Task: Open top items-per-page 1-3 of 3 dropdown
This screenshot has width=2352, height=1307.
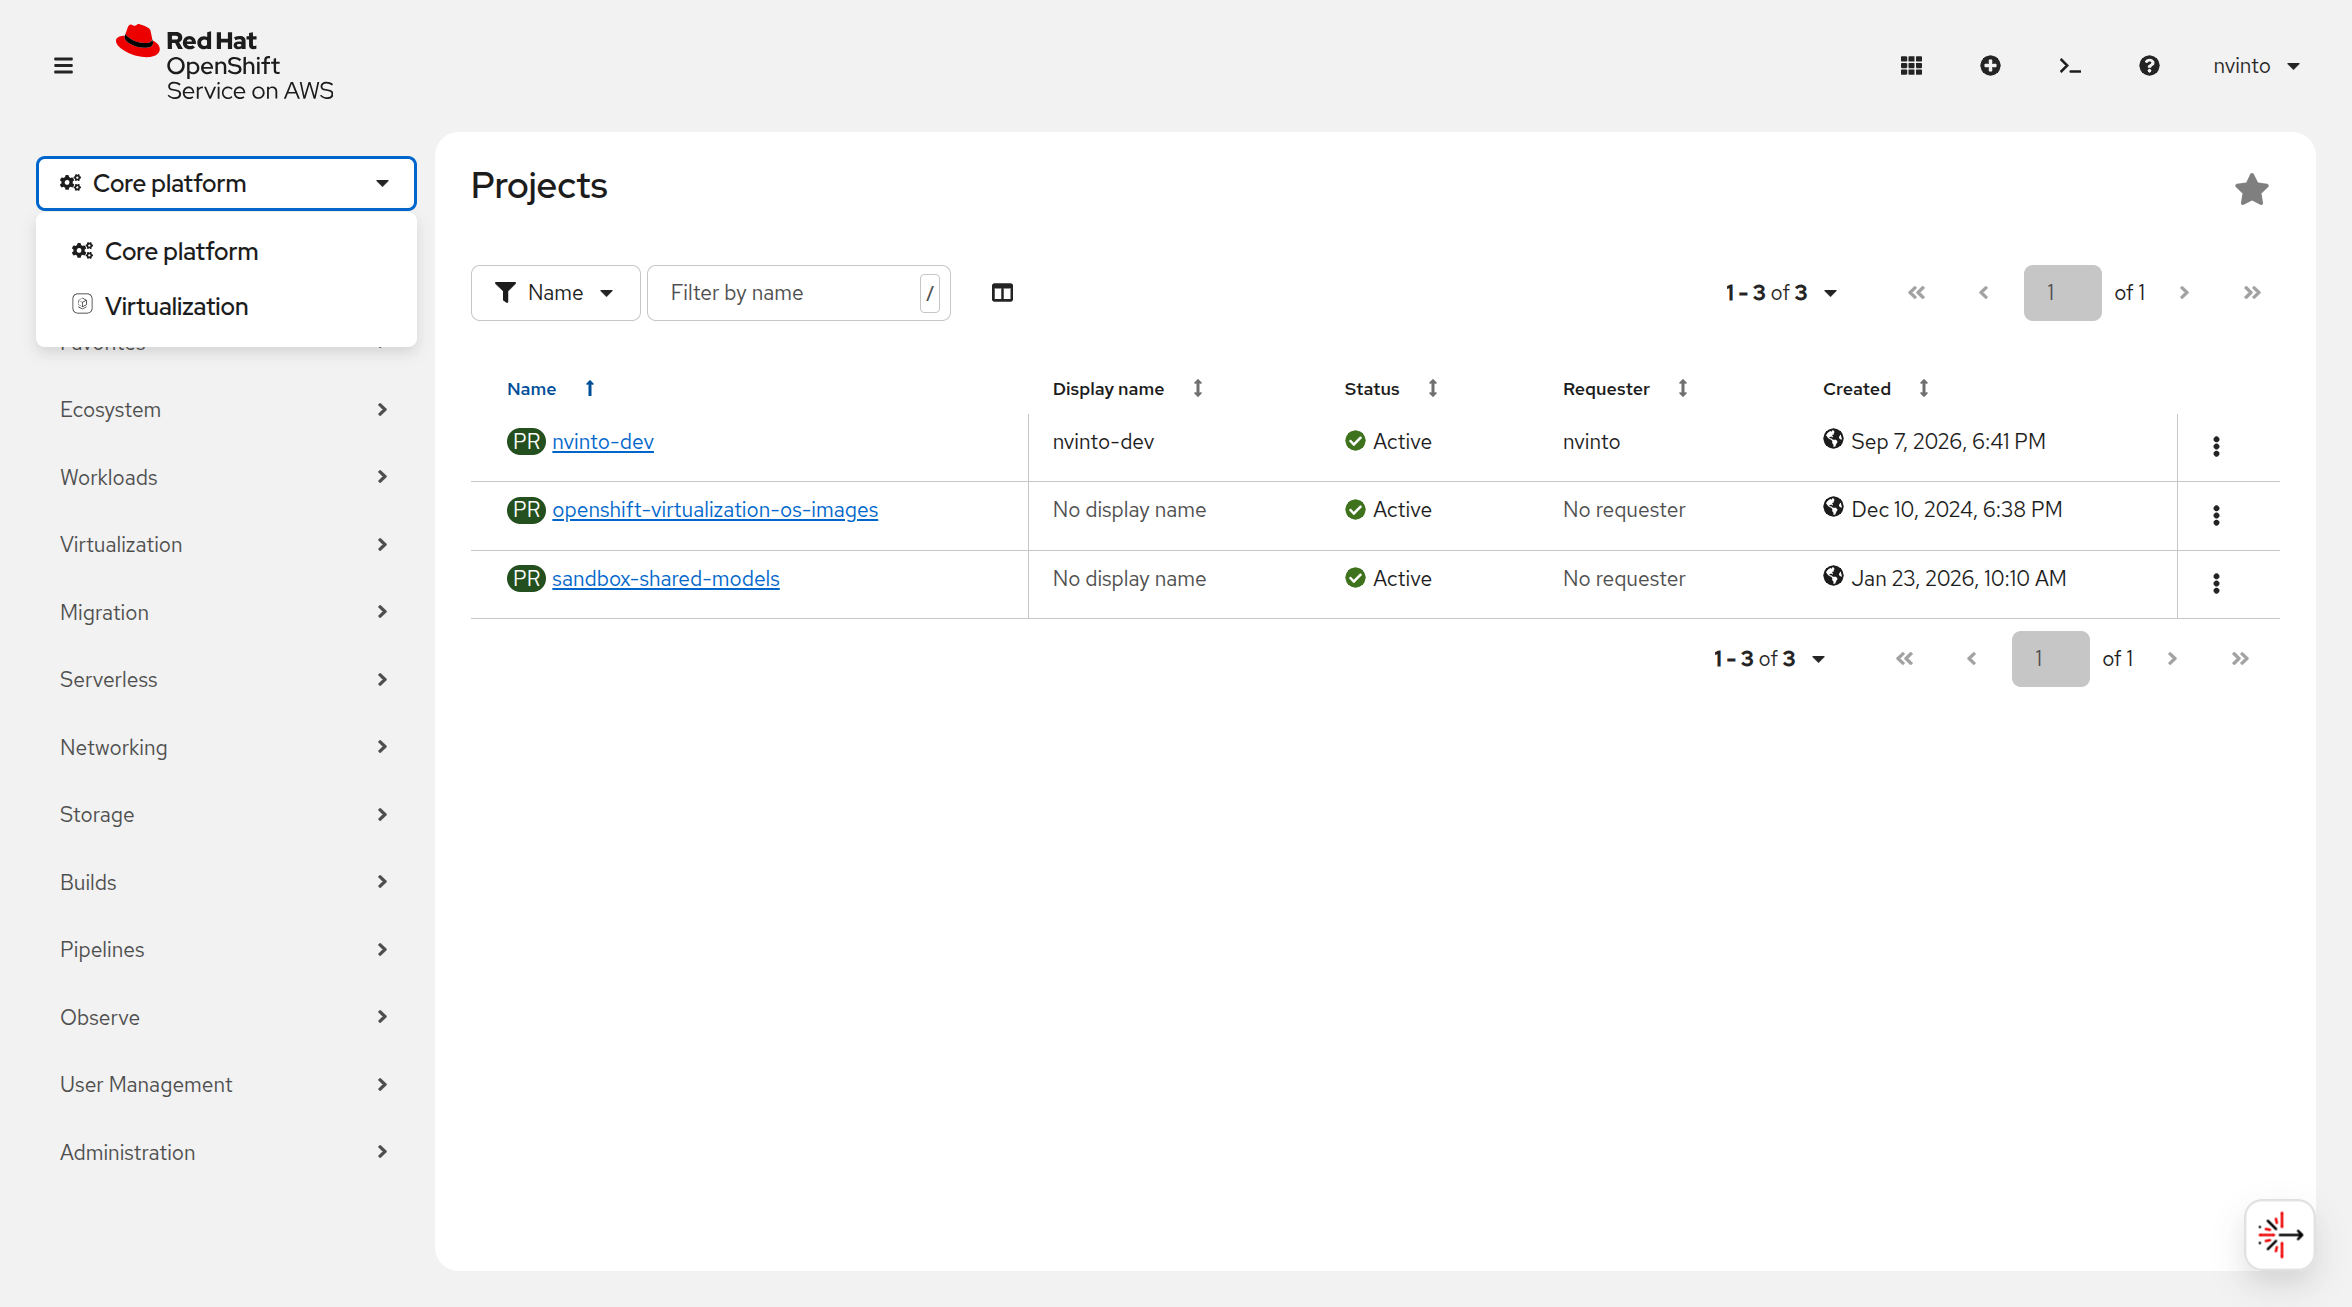Action: (1781, 293)
